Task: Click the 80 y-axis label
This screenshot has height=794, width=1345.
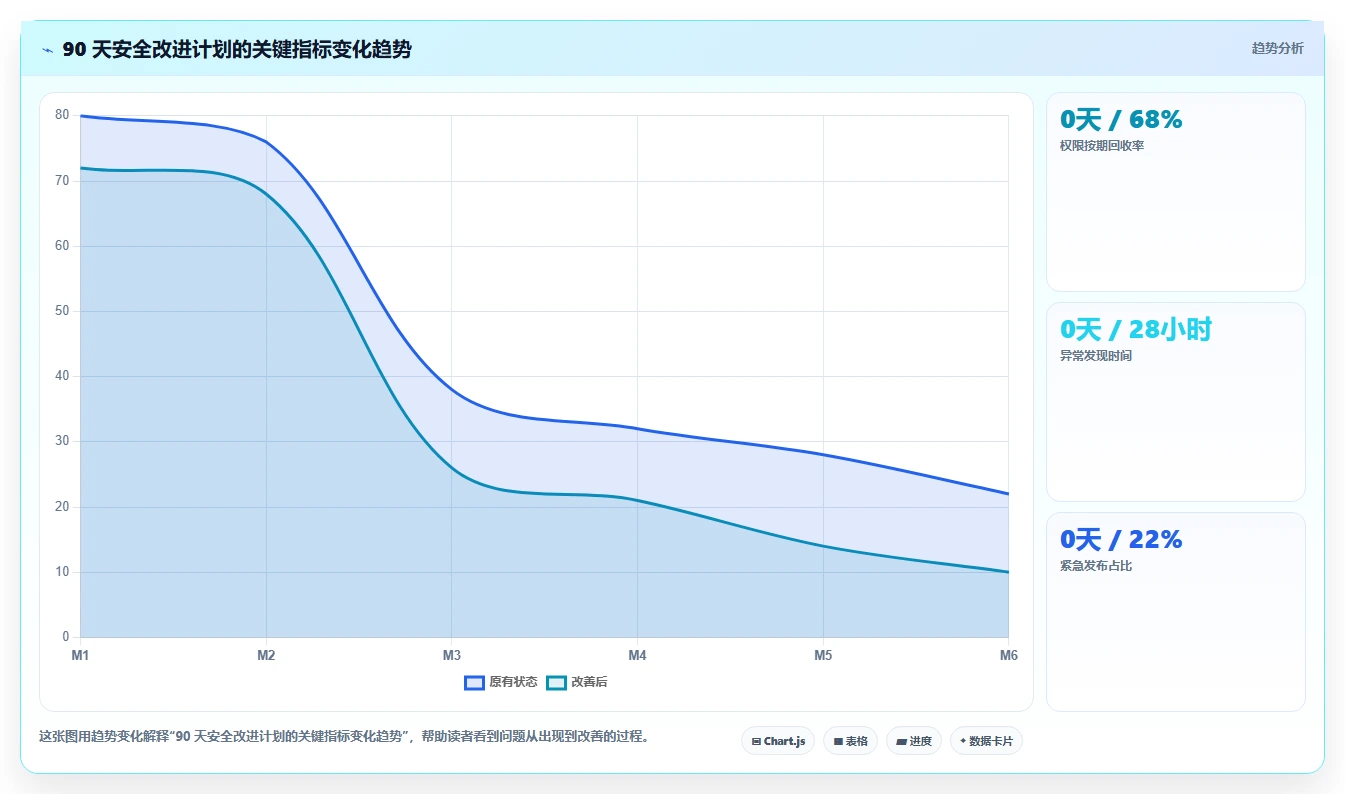Action: pos(62,115)
